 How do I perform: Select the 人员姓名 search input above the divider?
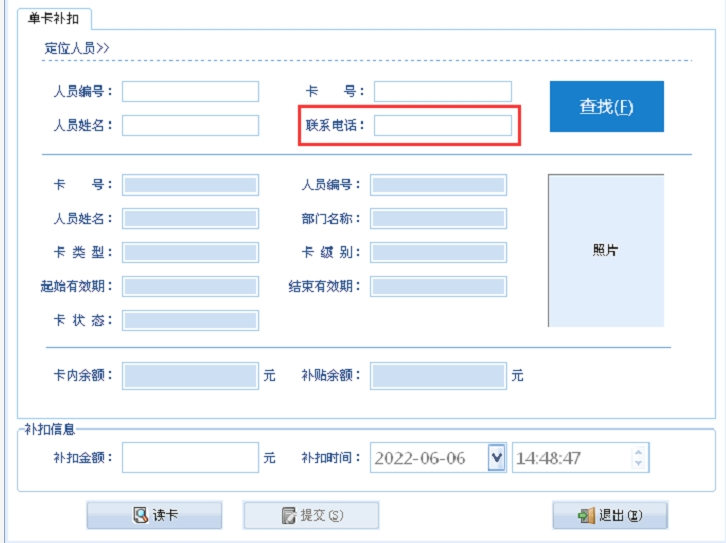pos(190,126)
